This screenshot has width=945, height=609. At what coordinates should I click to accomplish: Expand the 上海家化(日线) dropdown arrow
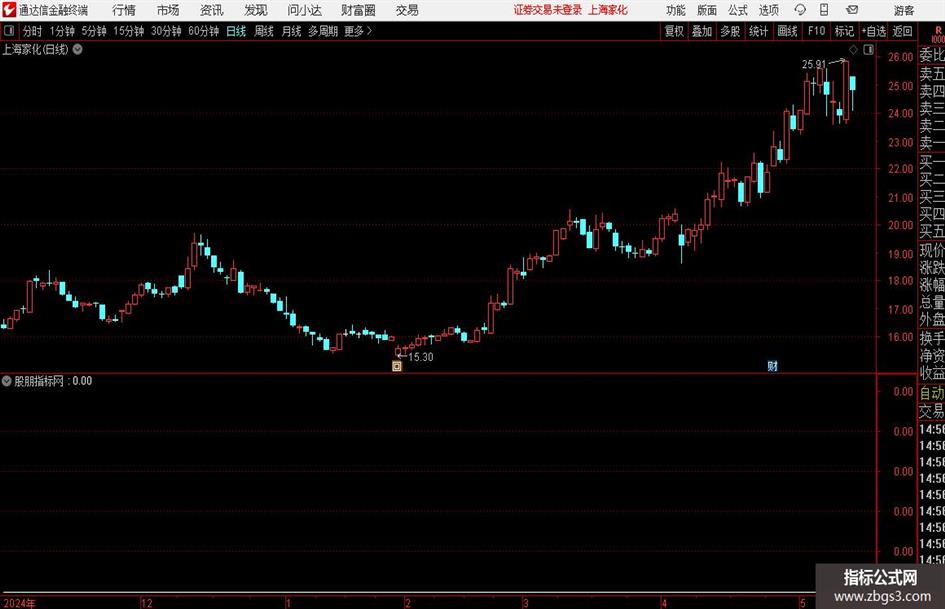[78, 49]
